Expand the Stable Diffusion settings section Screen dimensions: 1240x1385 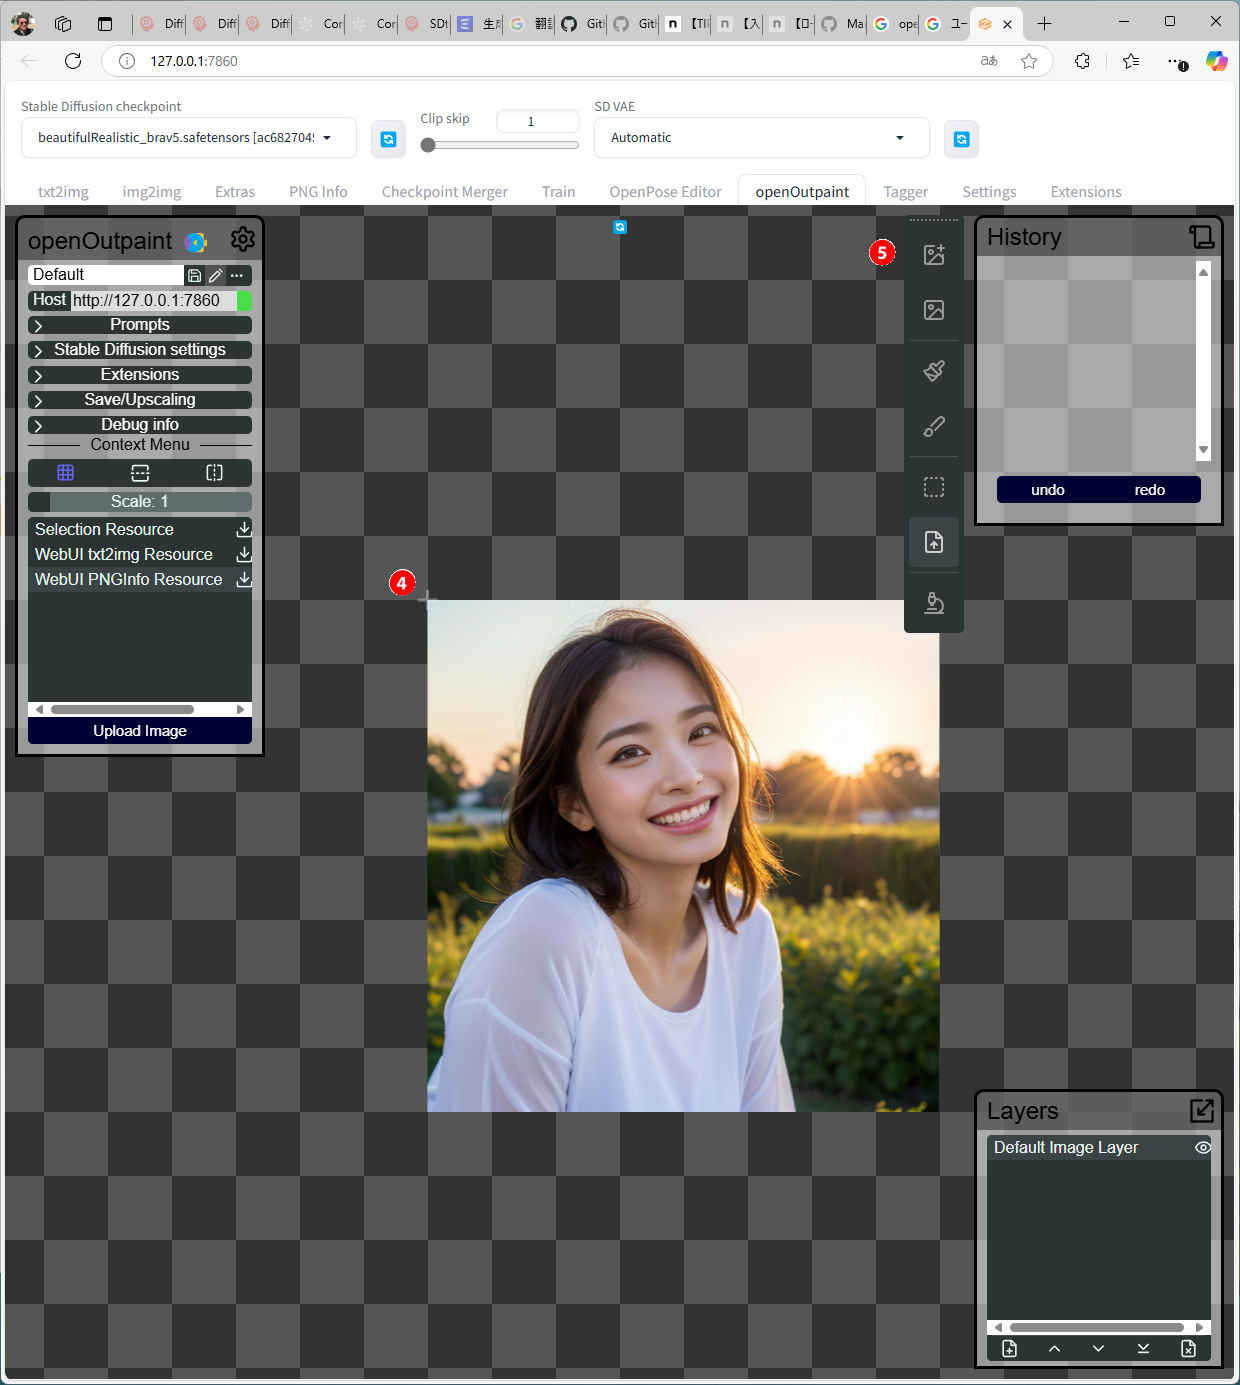click(139, 350)
